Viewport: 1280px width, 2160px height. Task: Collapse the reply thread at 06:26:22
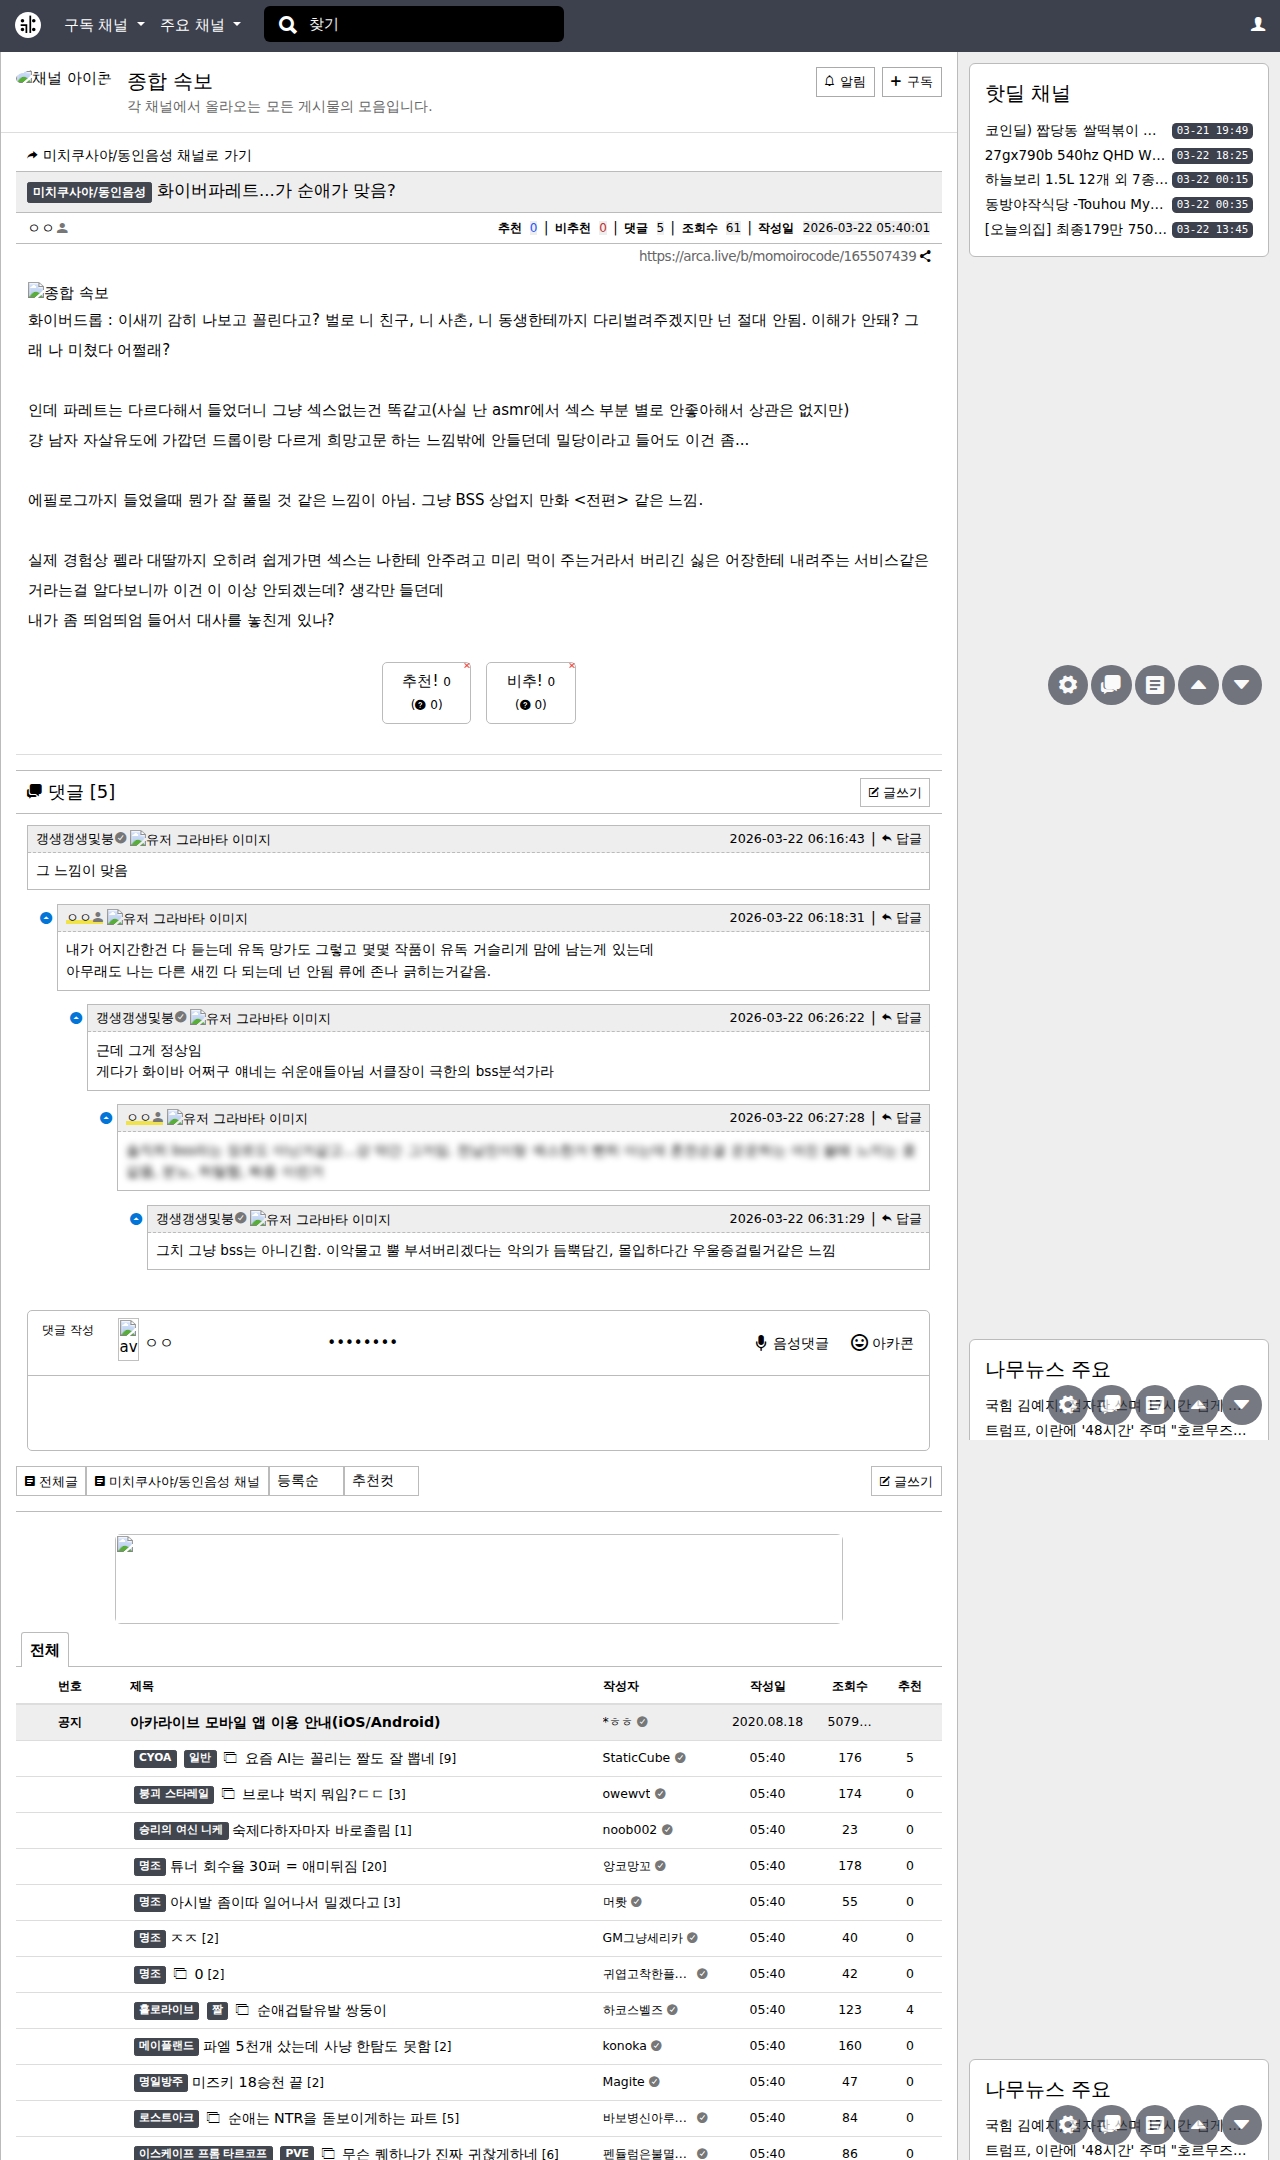coord(76,1018)
